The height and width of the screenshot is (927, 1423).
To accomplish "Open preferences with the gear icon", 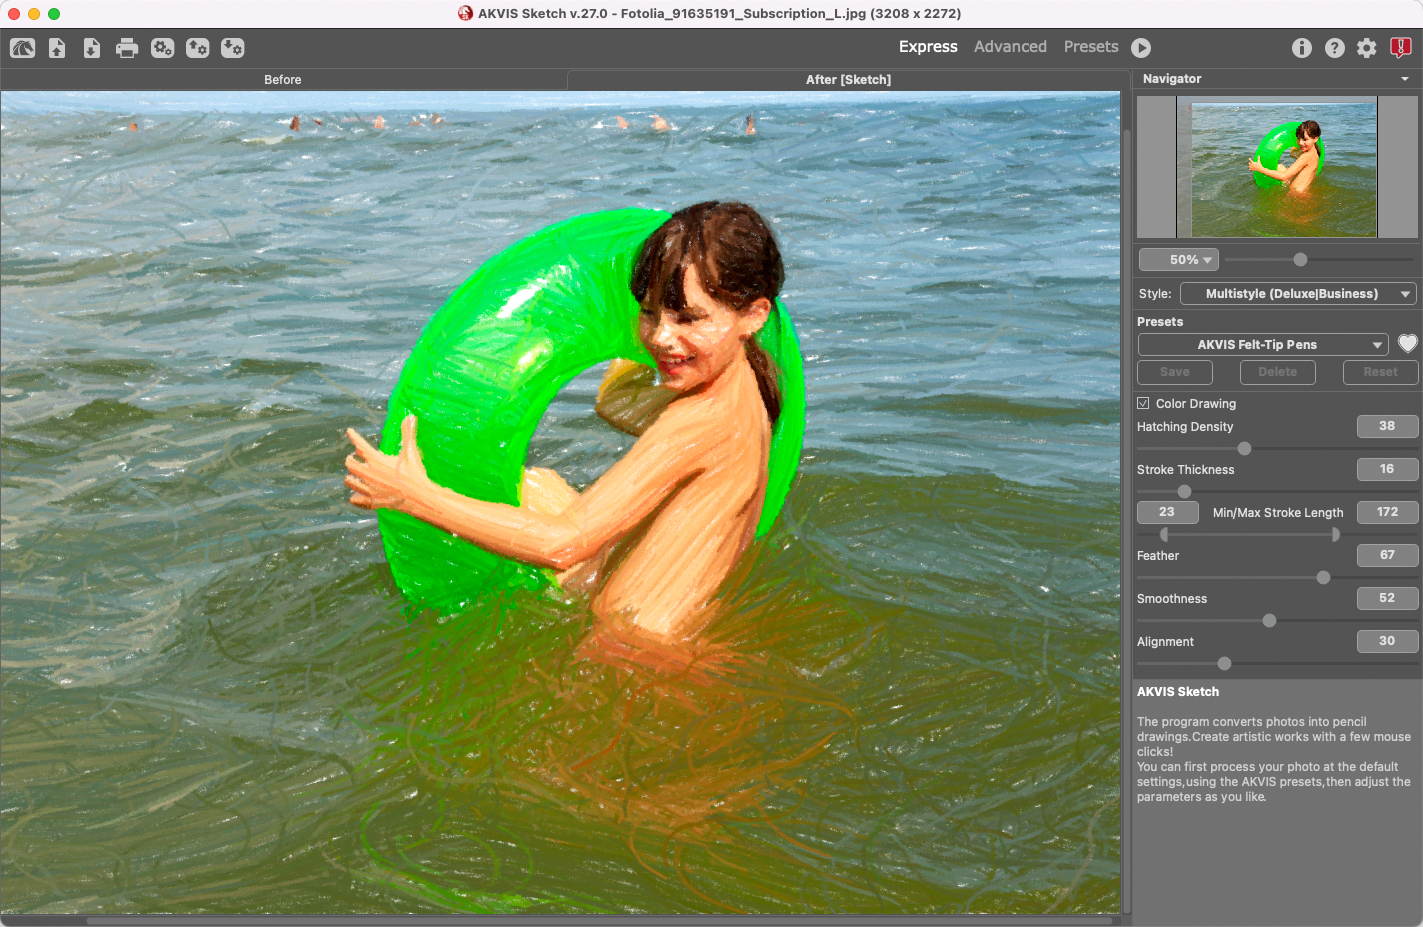I will [1366, 48].
